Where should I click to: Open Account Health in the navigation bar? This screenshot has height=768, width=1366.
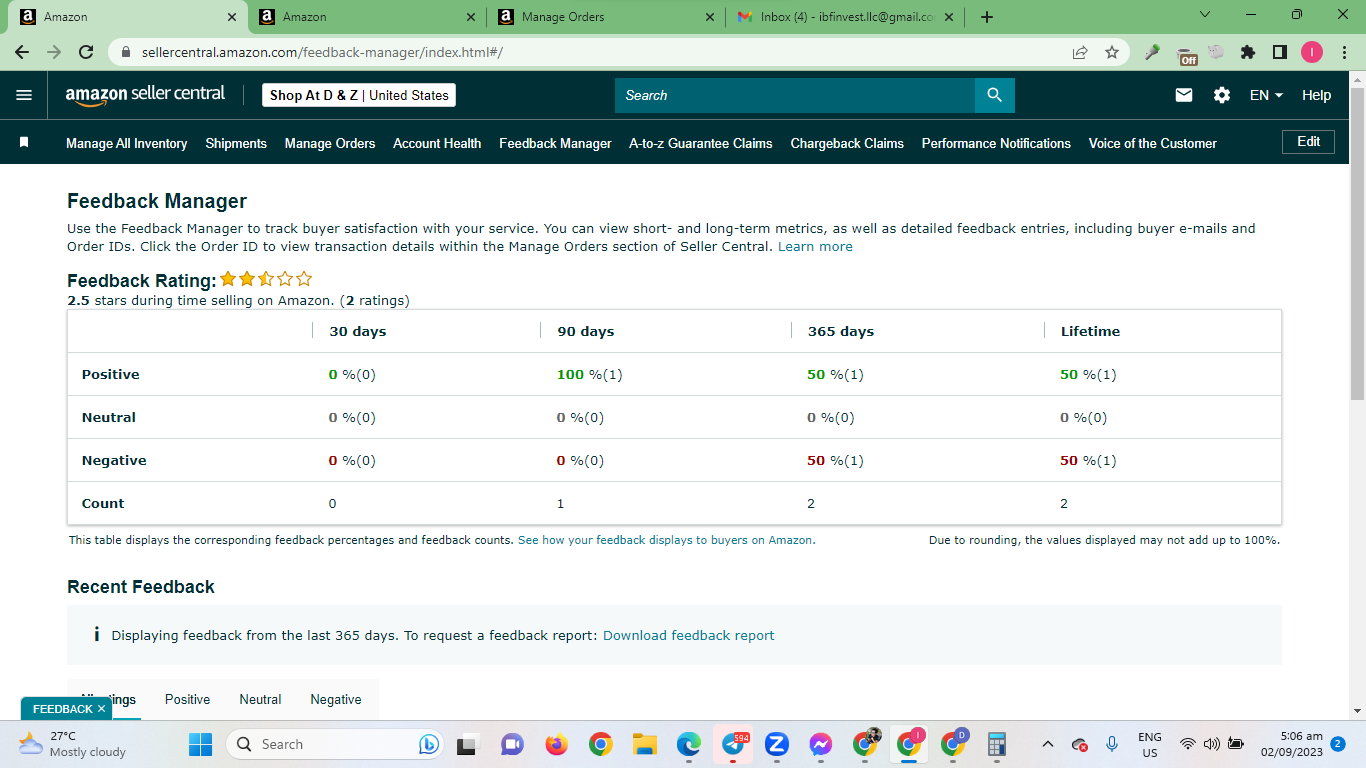[437, 143]
